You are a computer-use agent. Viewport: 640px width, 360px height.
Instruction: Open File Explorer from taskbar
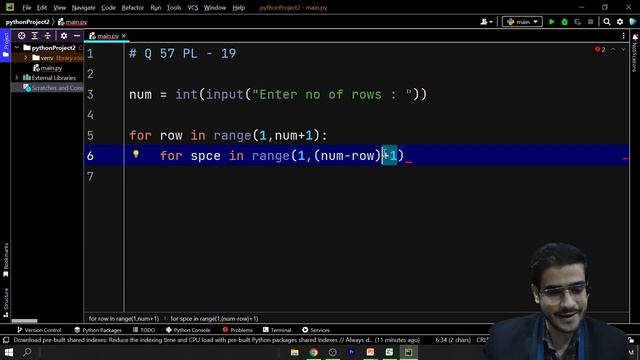pyautogui.click(x=294, y=352)
